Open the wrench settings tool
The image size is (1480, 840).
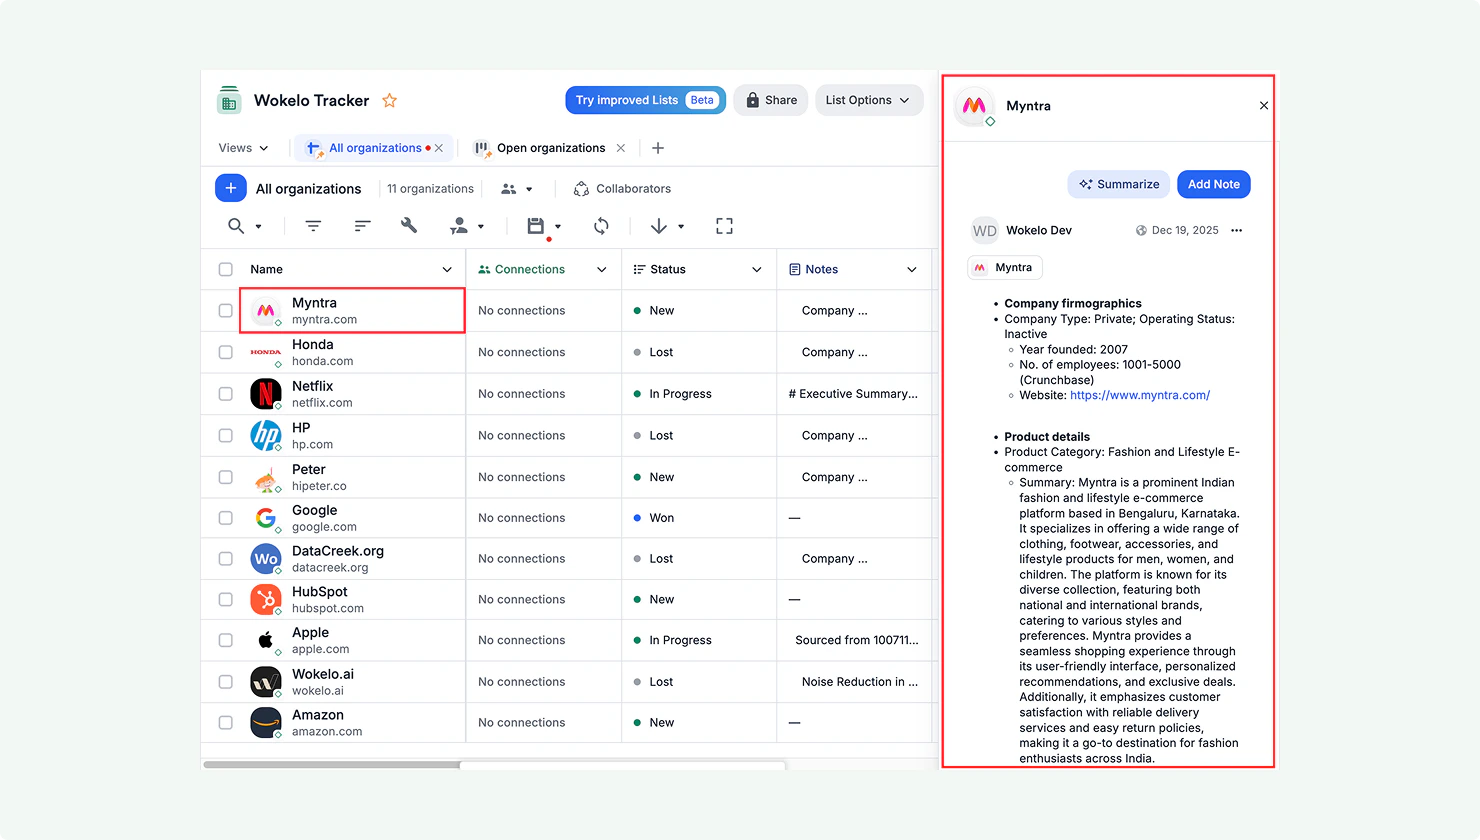point(409,226)
